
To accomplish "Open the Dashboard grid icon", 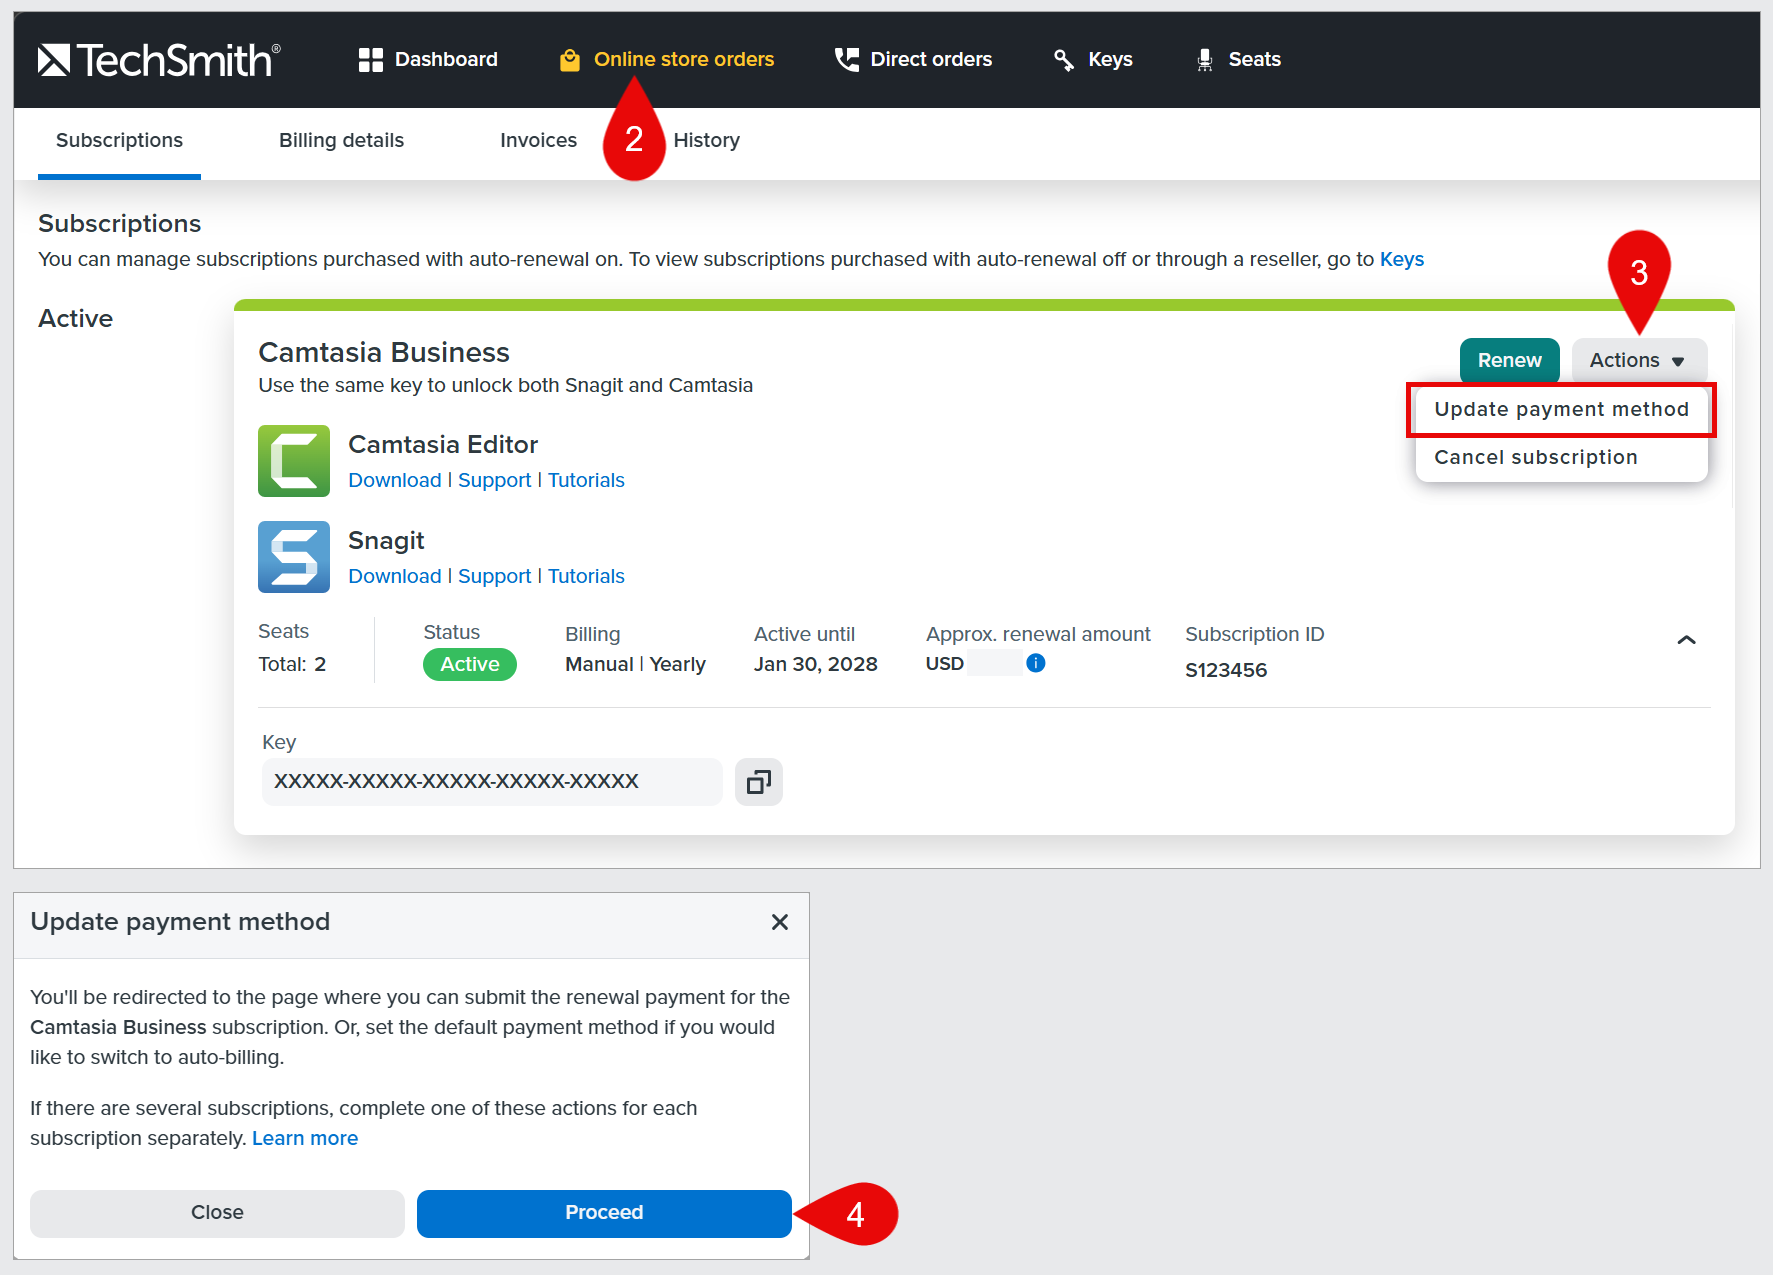I will [x=371, y=60].
